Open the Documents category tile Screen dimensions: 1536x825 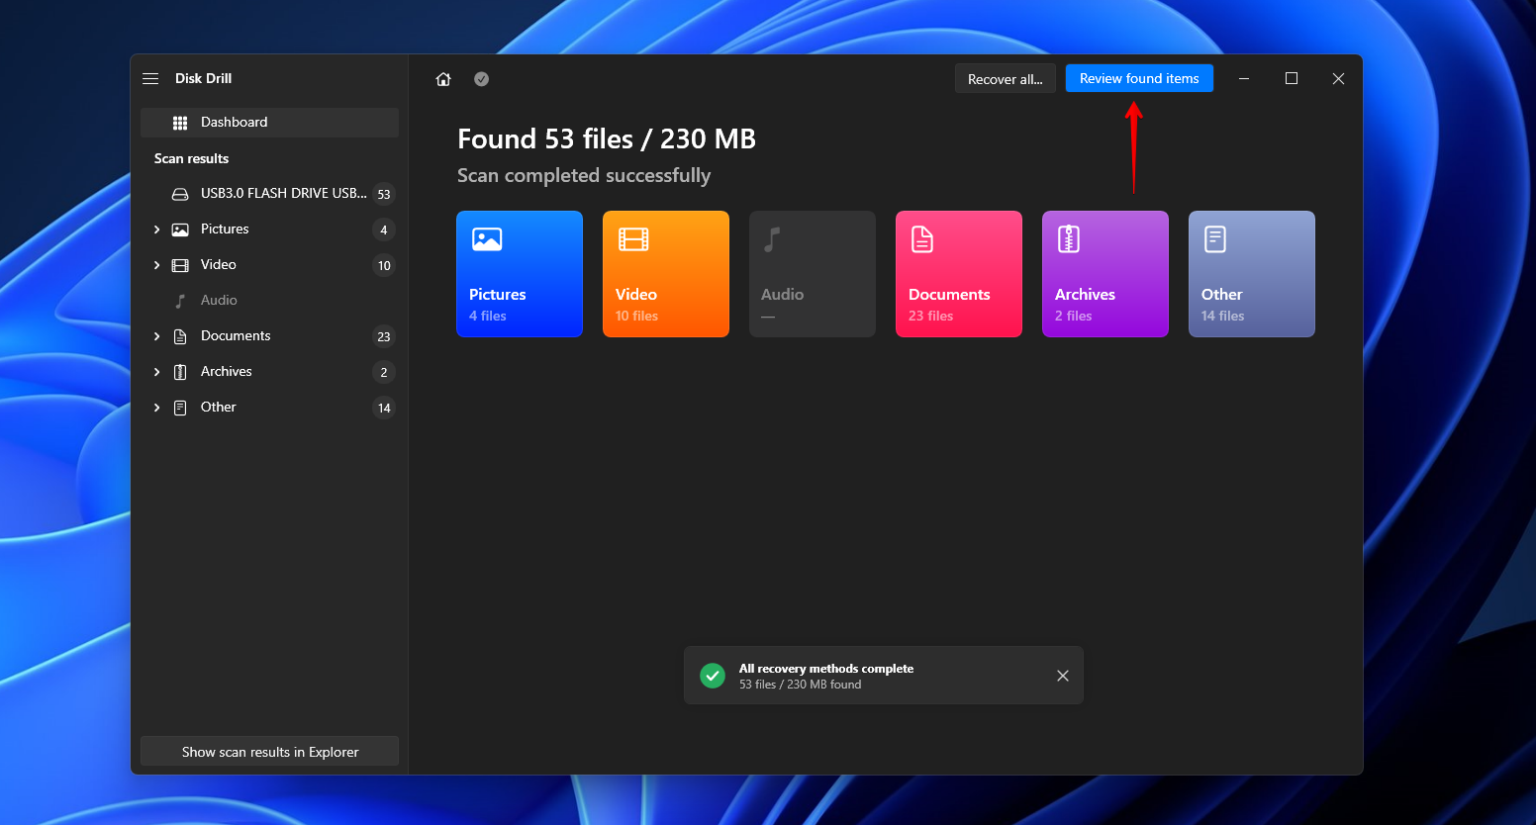958,273
